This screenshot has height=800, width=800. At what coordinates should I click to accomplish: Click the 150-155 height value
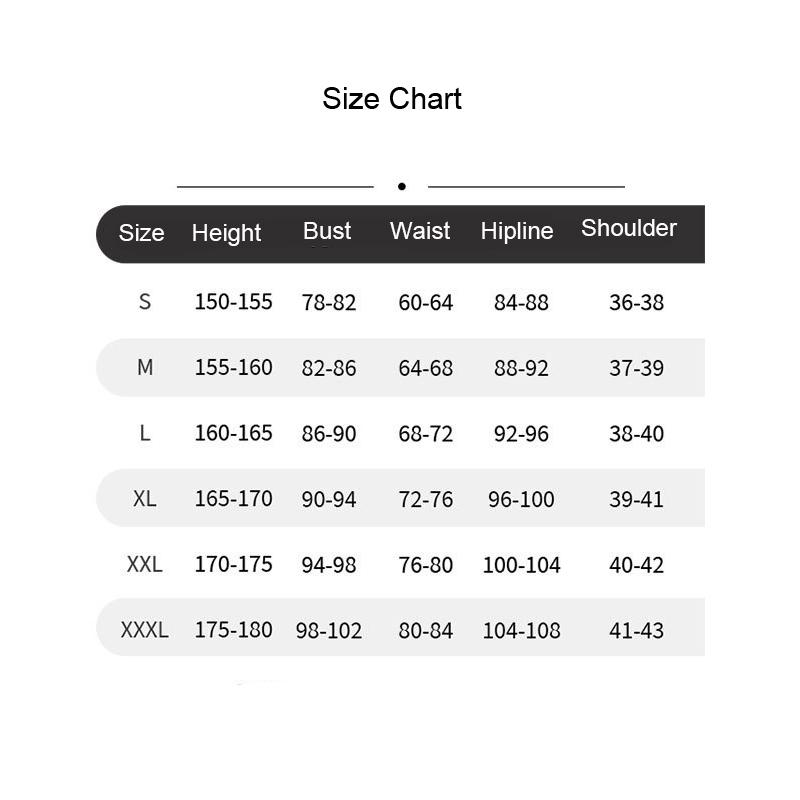pyautogui.click(x=233, y=301)
